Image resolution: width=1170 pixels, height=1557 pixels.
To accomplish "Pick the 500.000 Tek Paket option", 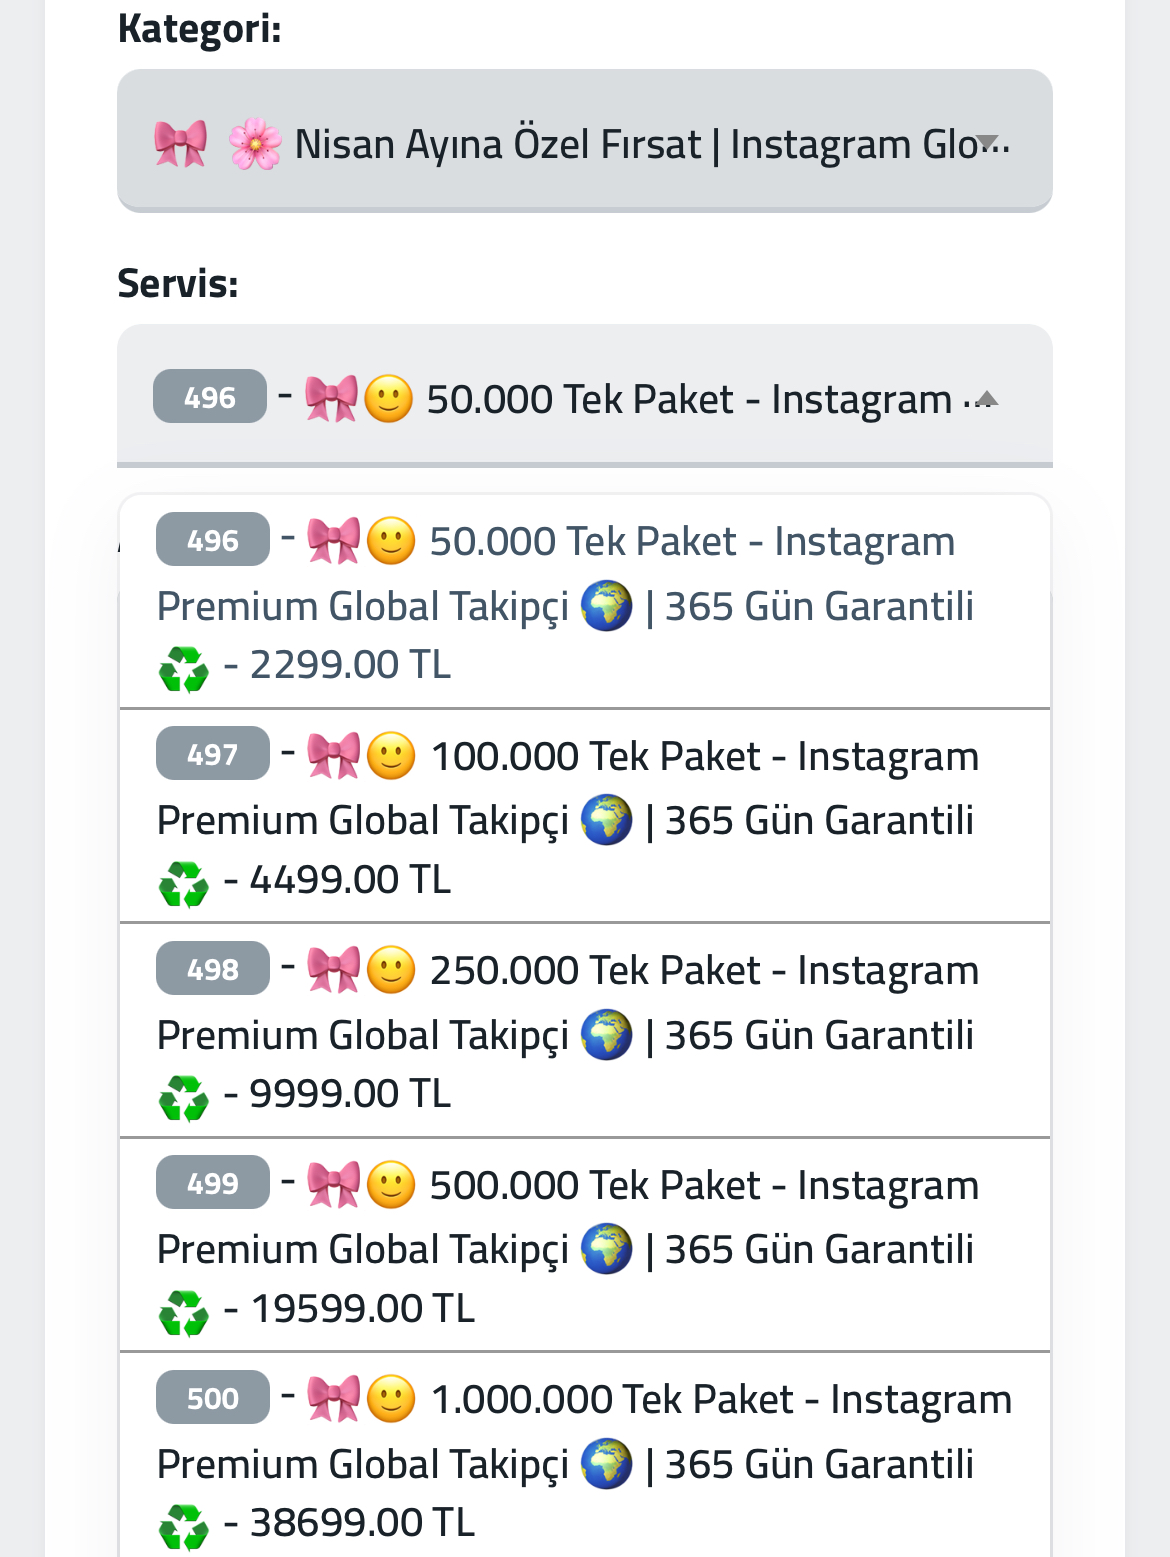I will (585, 1245).
